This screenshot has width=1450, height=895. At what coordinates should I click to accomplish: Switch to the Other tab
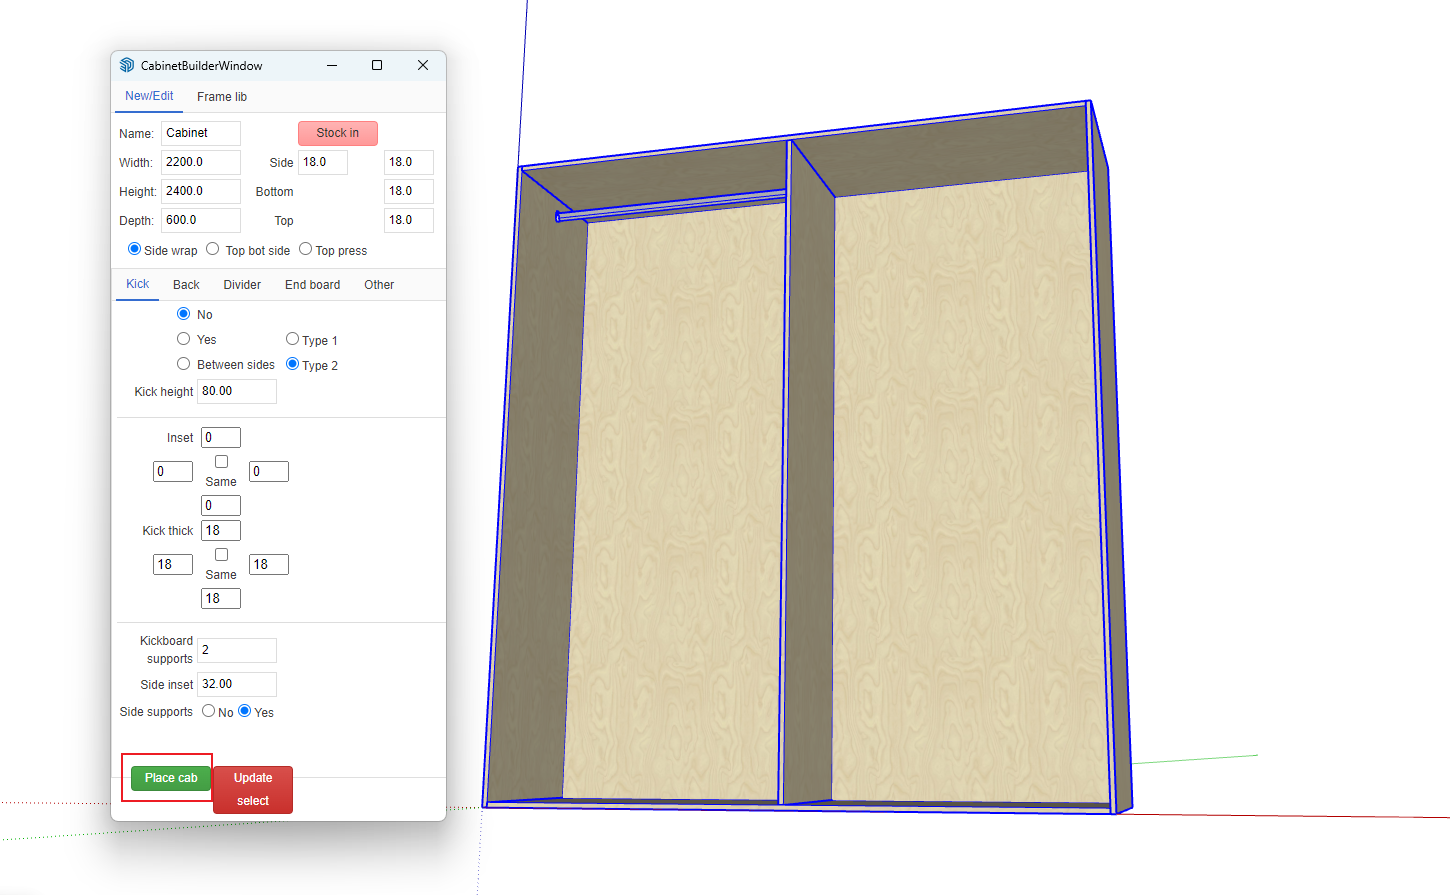[x=379, y=285]
